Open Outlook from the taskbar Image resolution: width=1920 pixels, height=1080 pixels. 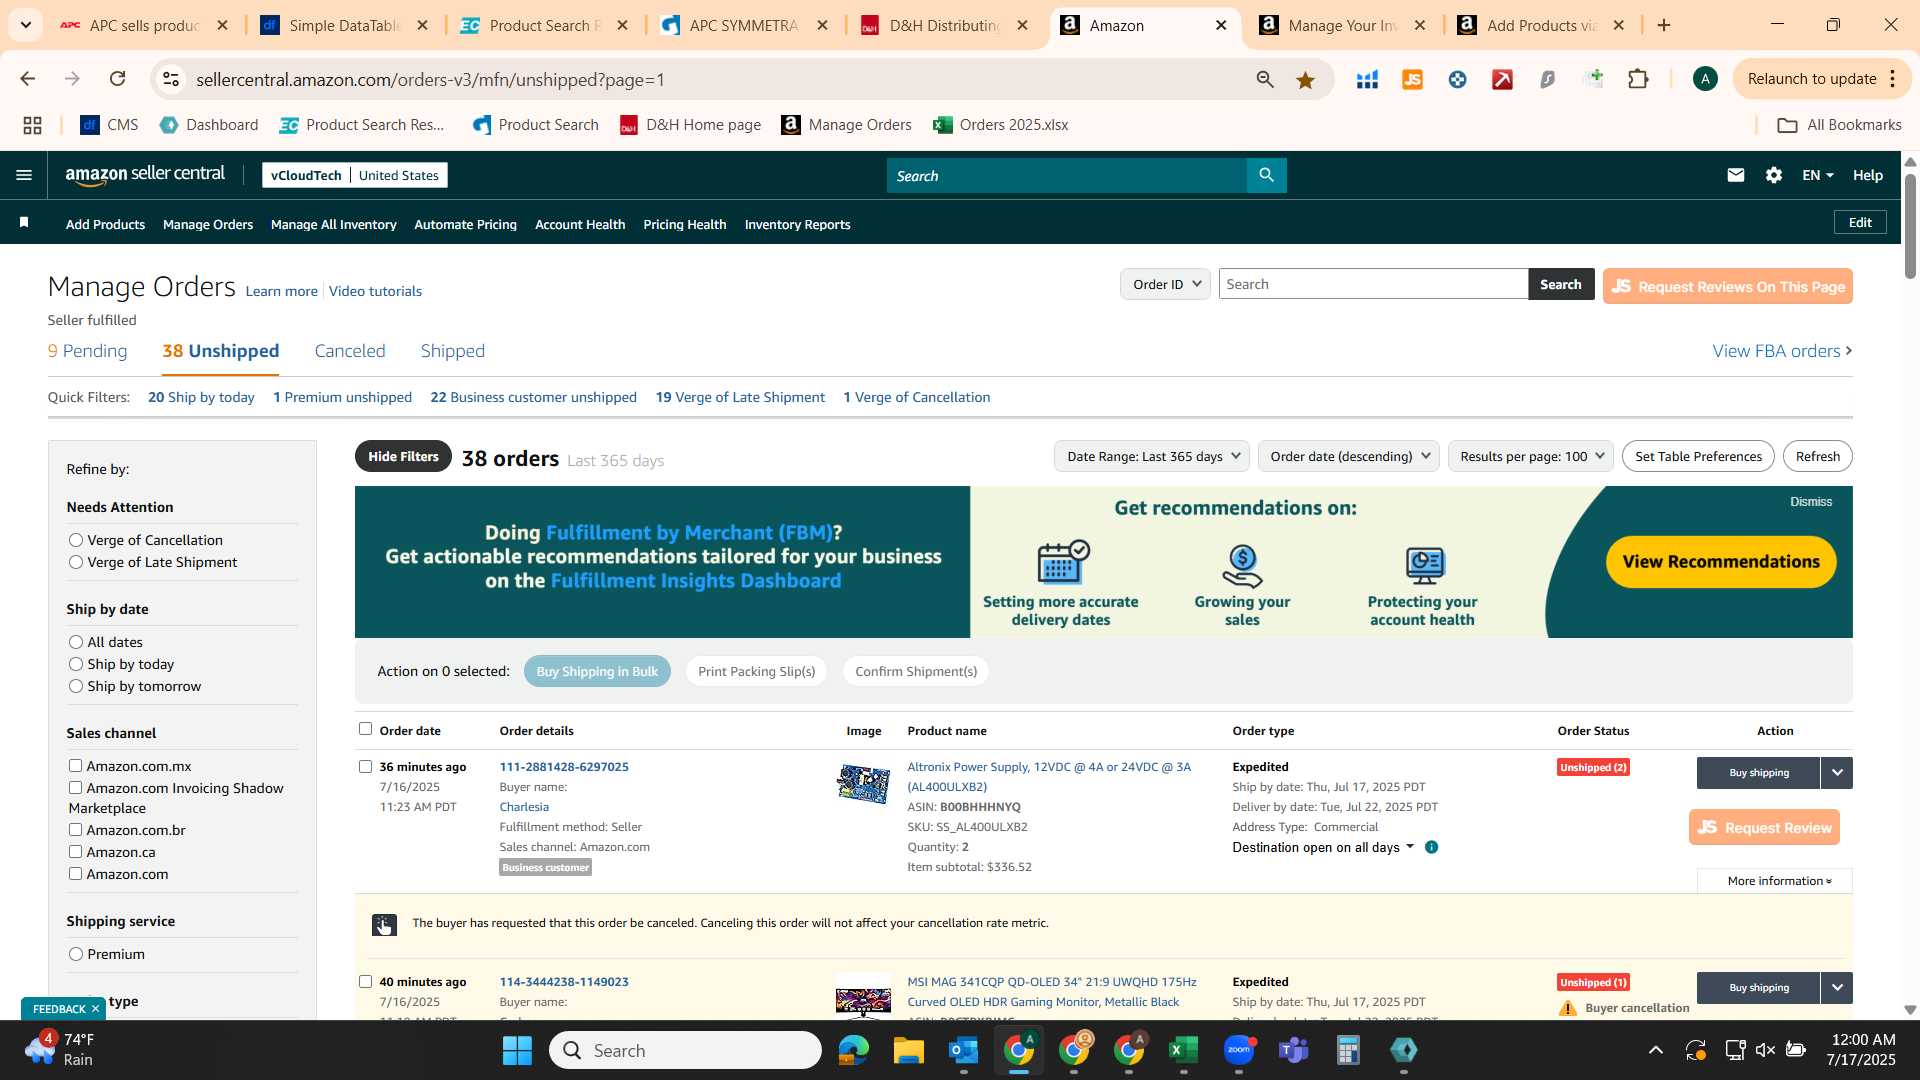[963, 1050]
